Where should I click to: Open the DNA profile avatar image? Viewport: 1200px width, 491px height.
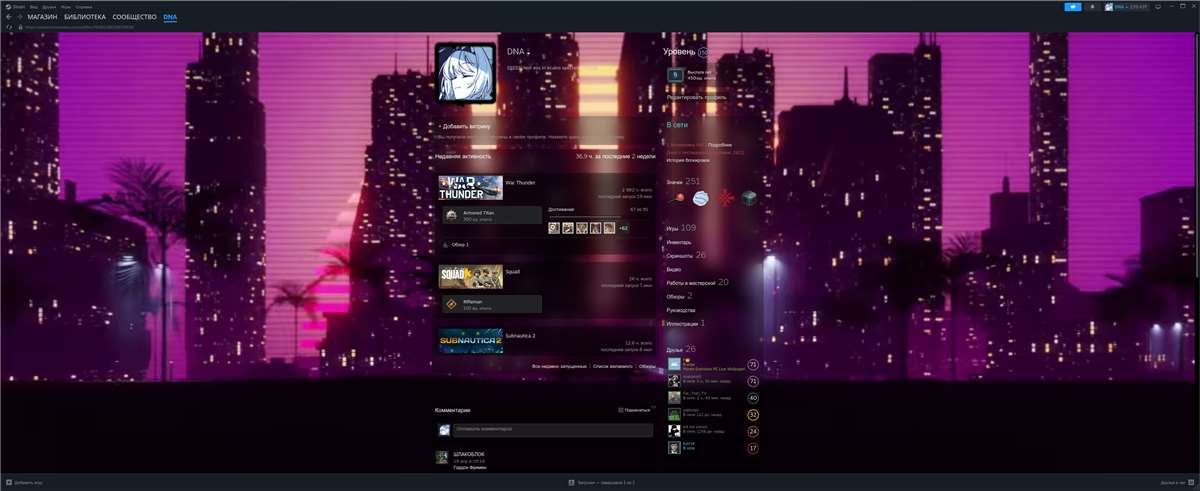[x=465, y=73]
